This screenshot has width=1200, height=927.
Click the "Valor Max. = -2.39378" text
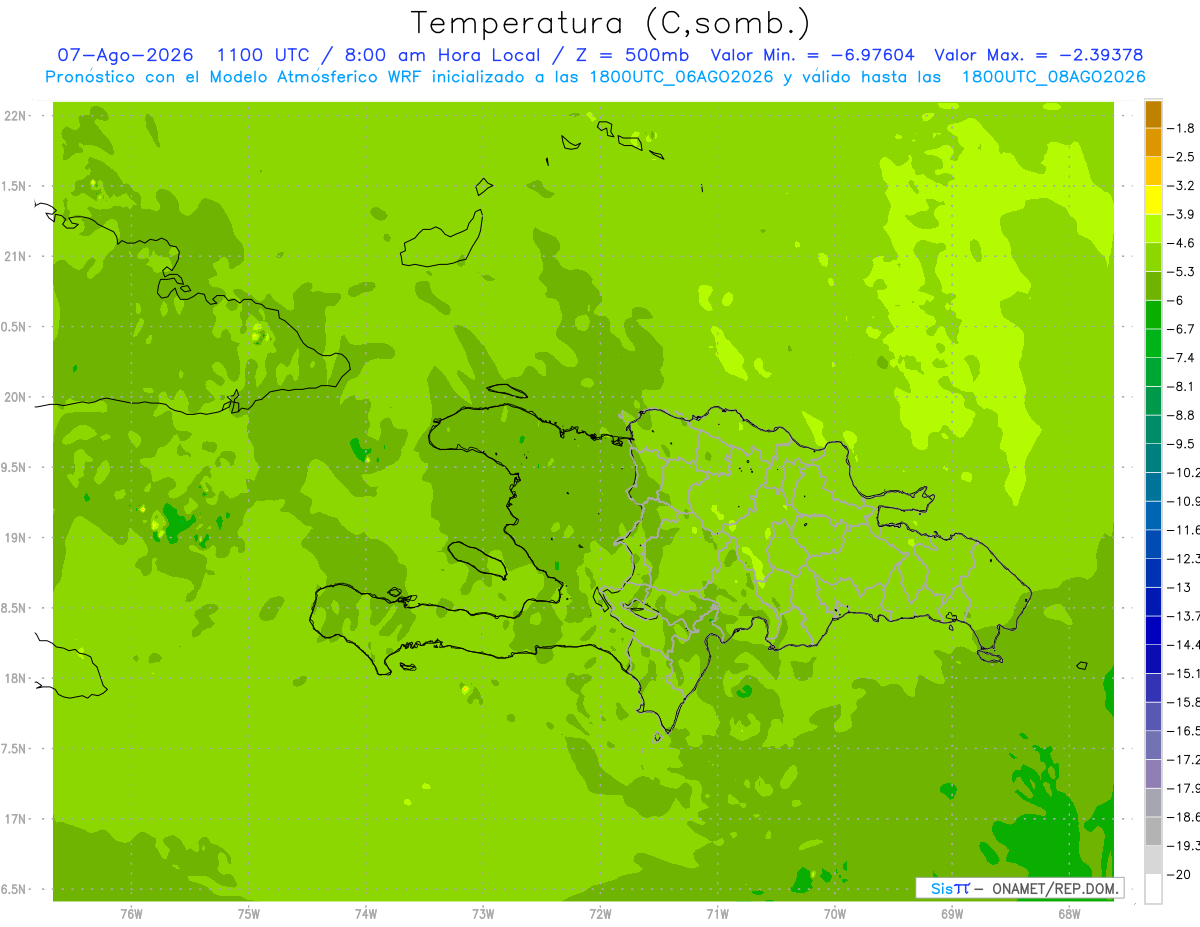[1038, 55]
